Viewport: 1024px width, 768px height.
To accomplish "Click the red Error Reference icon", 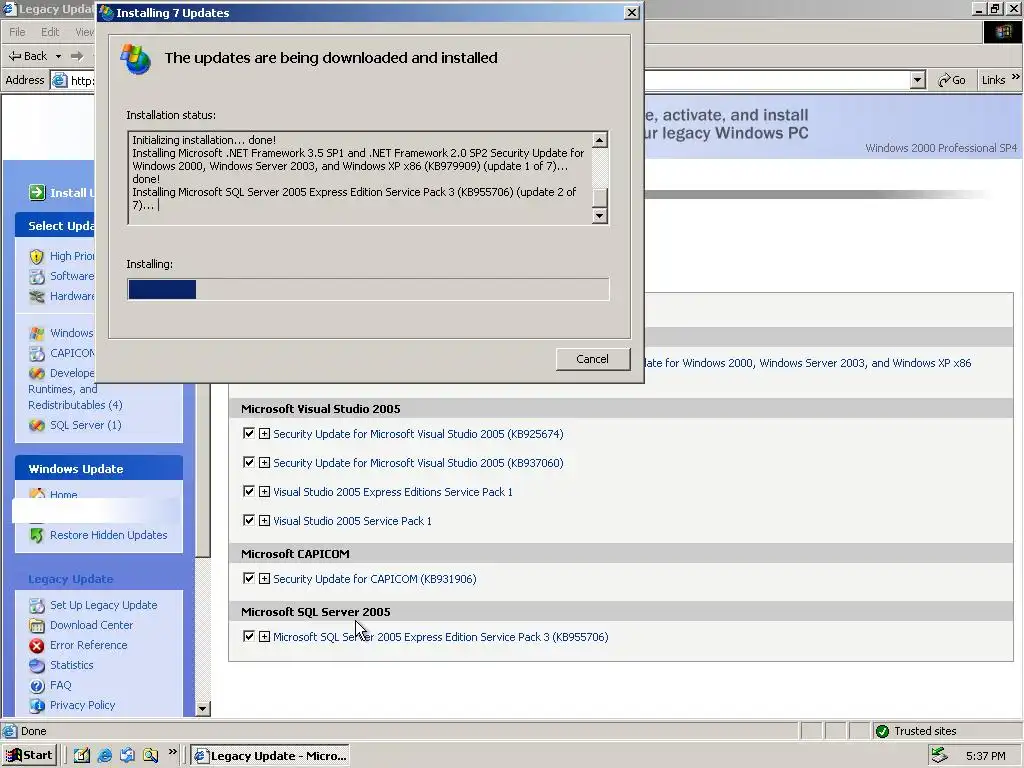I will pos(37,645).
